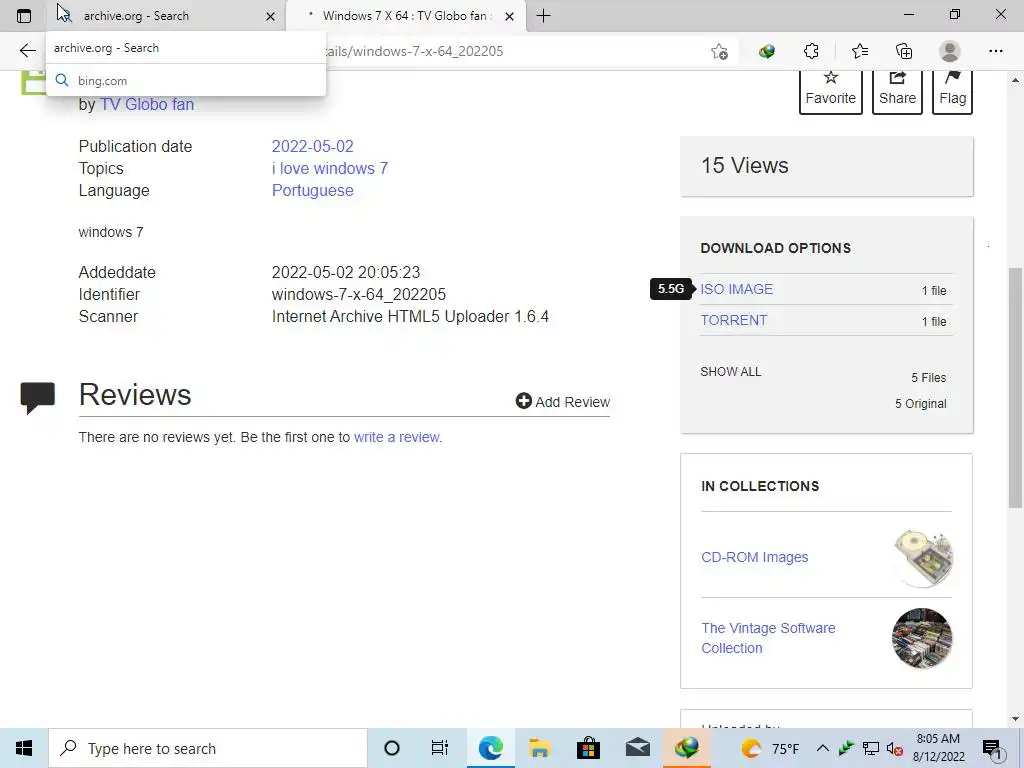
Task: Download the ISO IMAGE file
Action: (737, 289)
